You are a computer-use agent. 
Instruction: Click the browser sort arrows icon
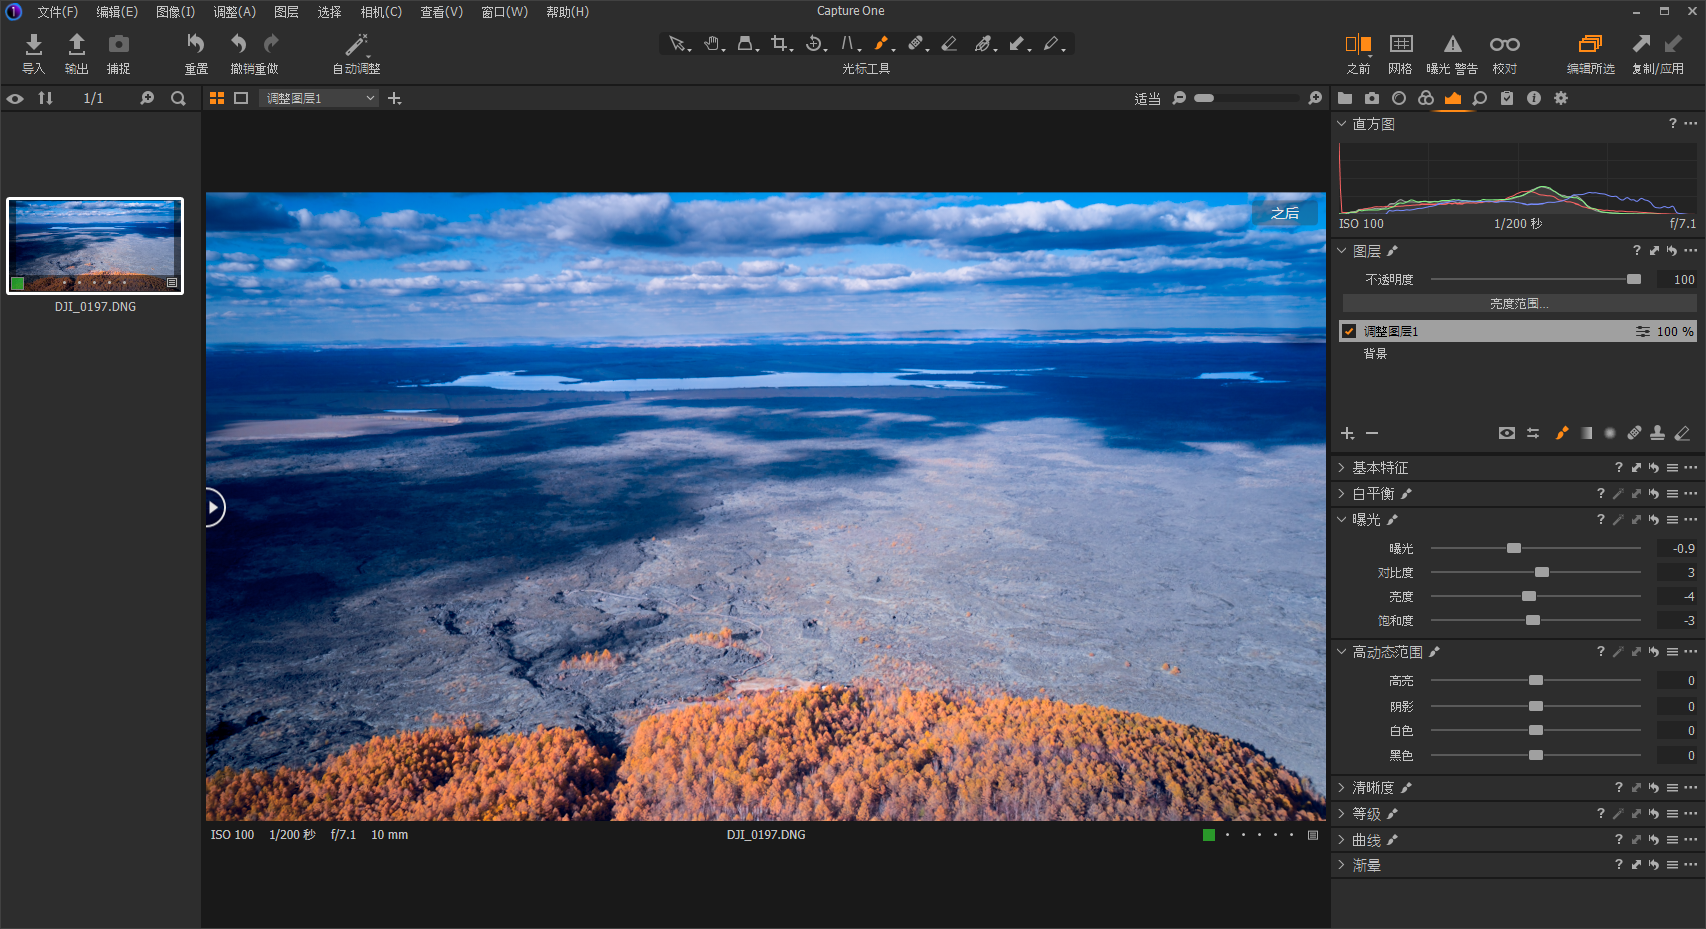(45, 98)
